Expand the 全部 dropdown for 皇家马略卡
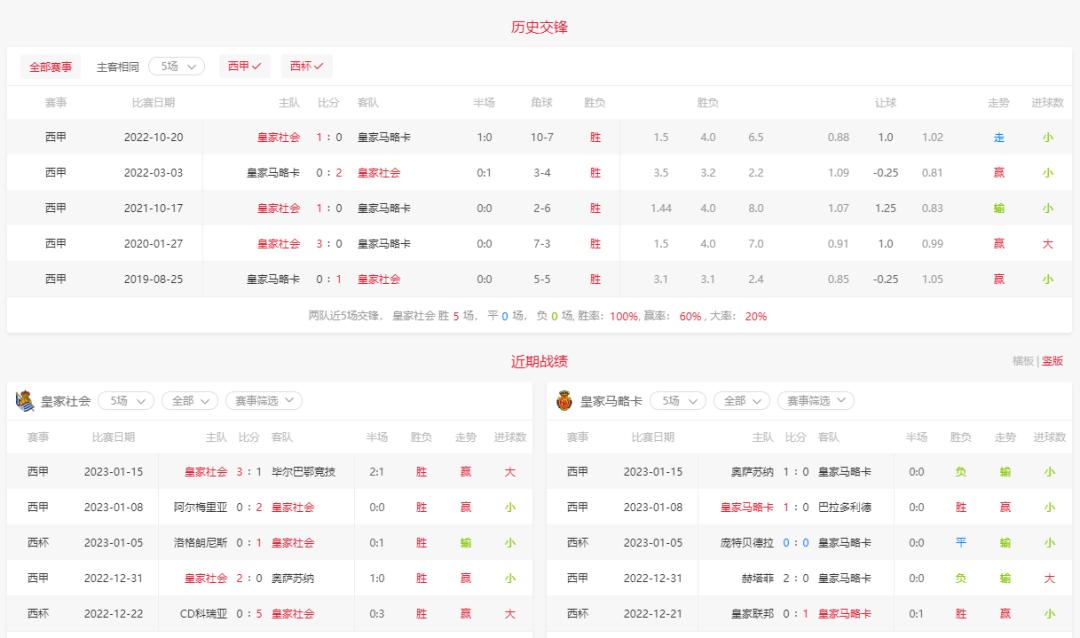This screenshot has width=1080, height=638. point(740,400)
